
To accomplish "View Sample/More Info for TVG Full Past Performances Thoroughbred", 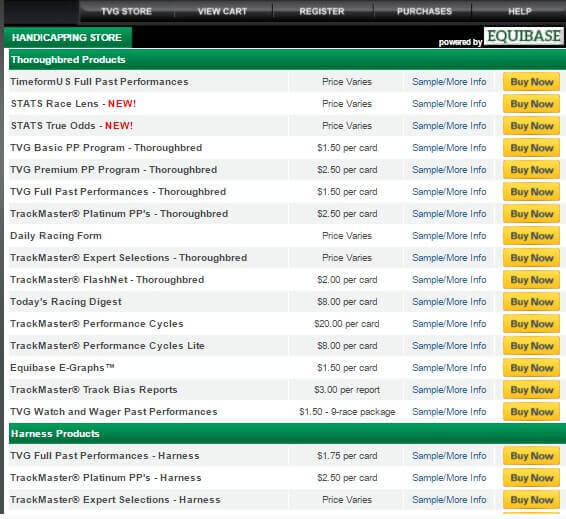I will pos(449,192).
